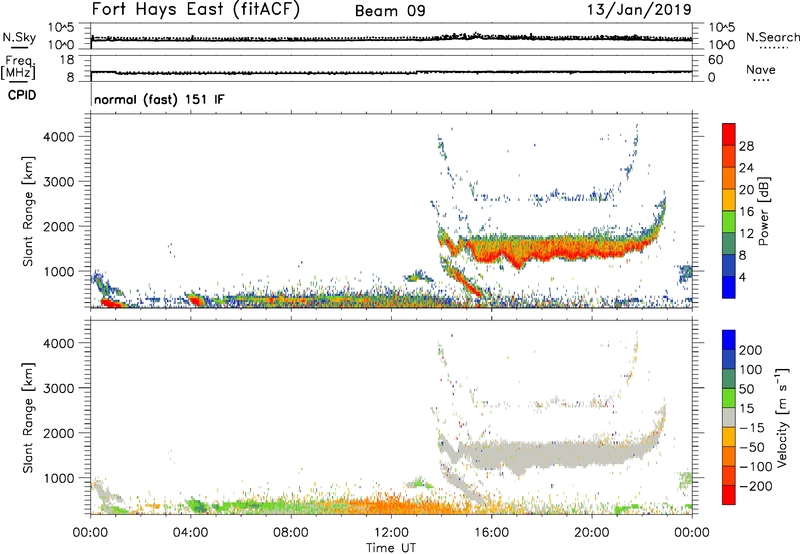This screenshot has height=554, width=800.
Task: Click the gray band of velocity color bar
Action: click(729, 417)
